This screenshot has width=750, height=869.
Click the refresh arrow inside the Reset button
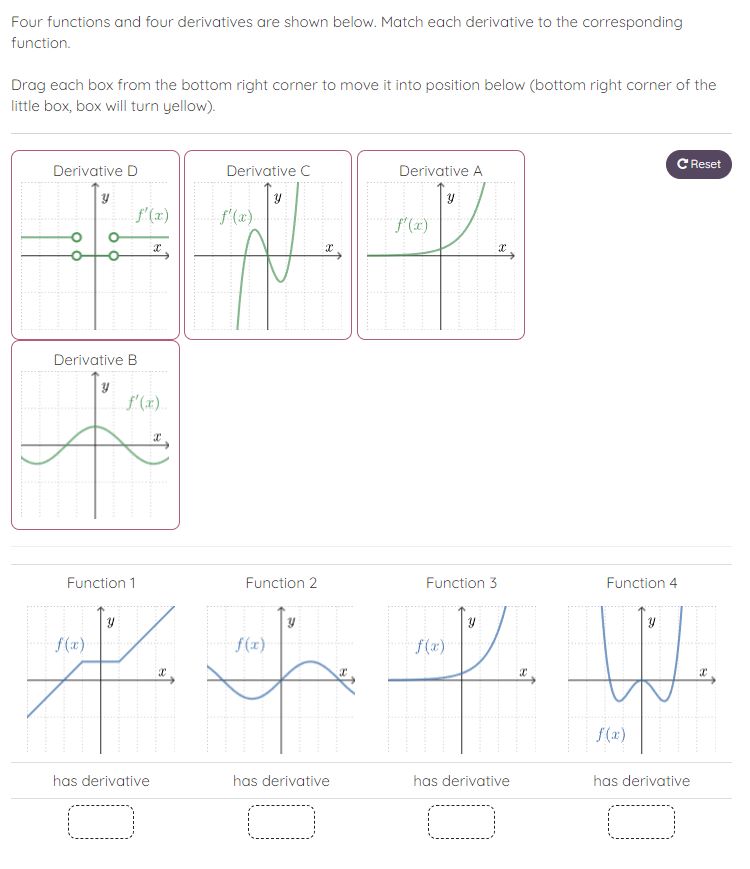682,164
